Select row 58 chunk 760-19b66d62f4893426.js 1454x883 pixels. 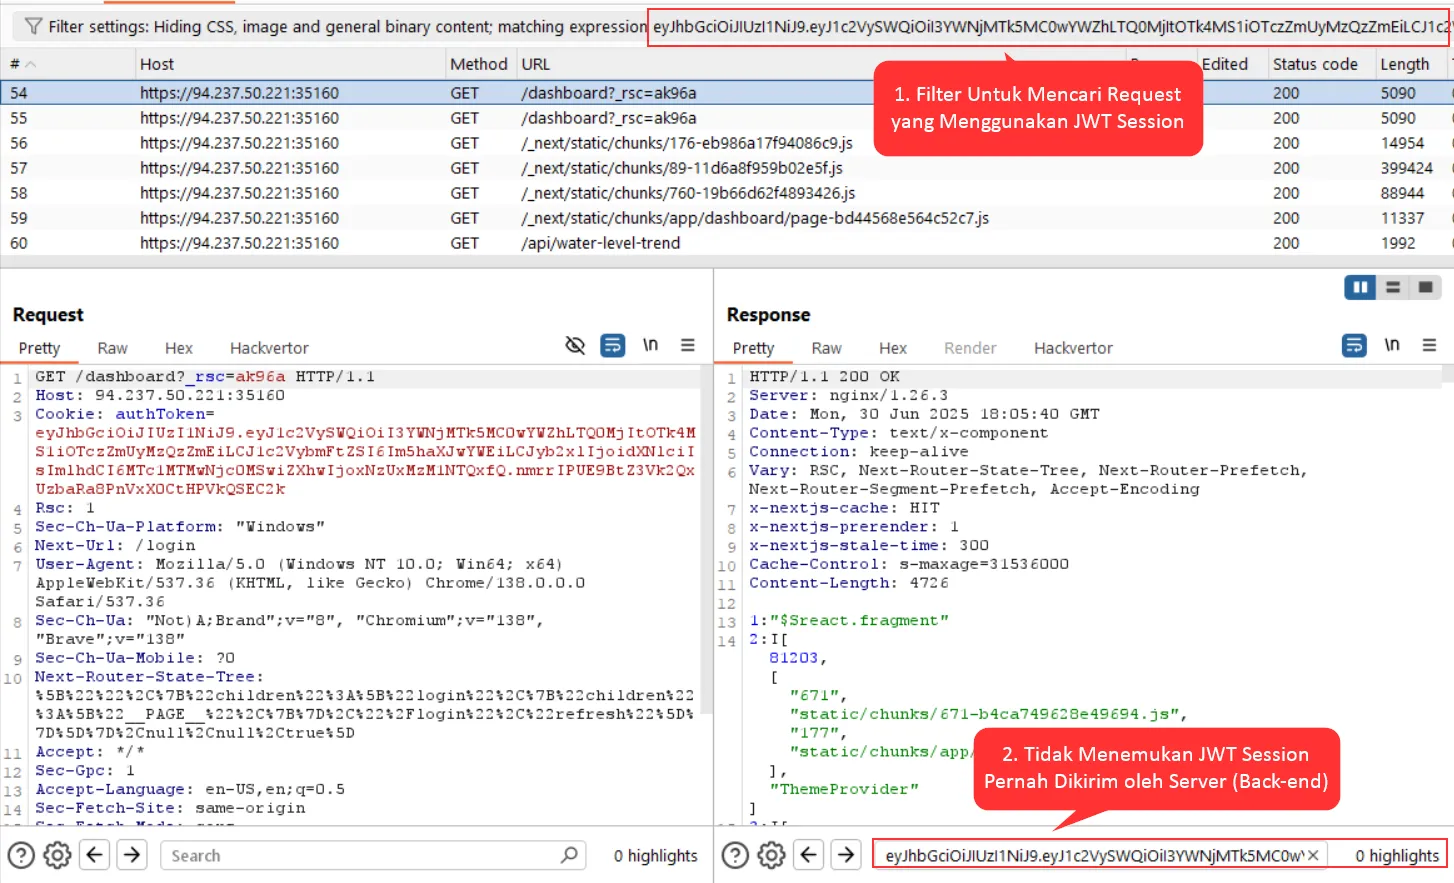[727, 193]
